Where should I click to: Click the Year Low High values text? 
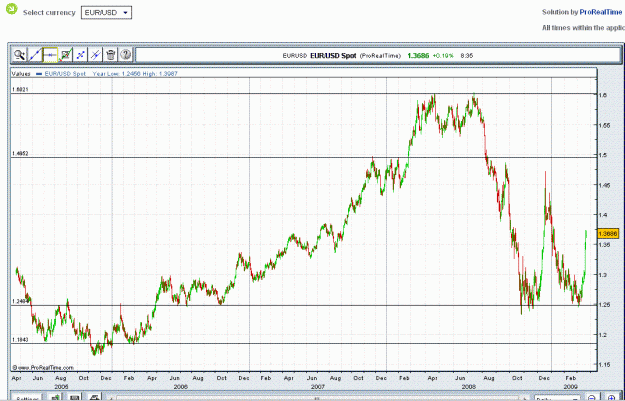click(135, 74)
